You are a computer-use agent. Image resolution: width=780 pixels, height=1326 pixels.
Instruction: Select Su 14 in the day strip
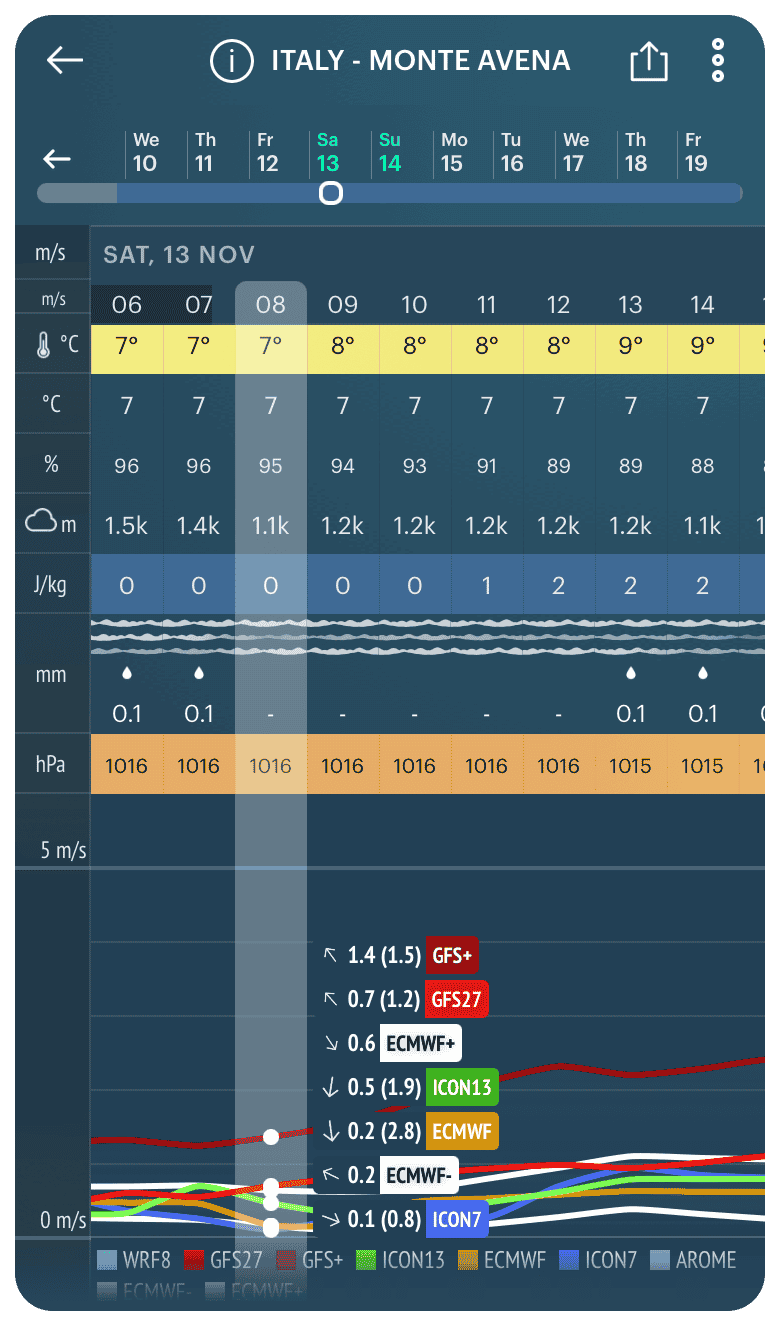(x=389, y=152)
